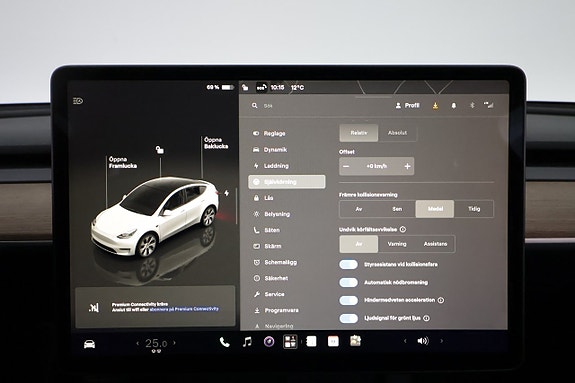Open Service settings menu
This screenshot has width=575, height=383.
pos(287,294)
